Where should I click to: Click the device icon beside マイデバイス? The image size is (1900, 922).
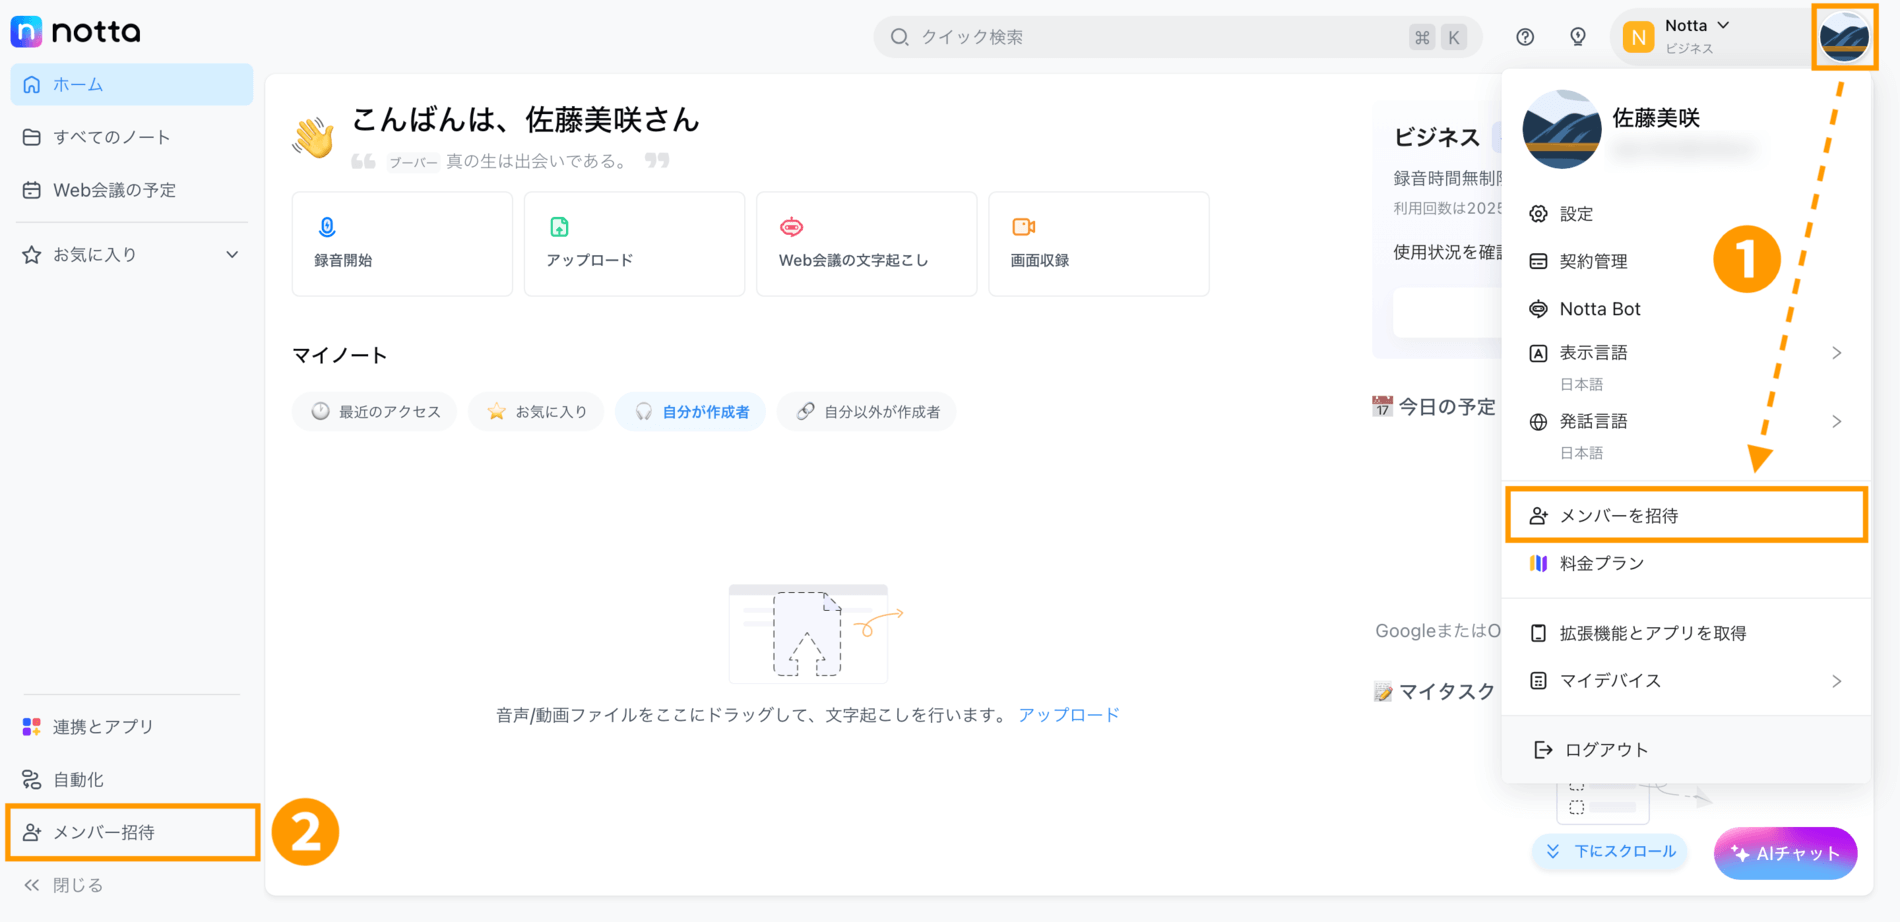click(1538, 681)
